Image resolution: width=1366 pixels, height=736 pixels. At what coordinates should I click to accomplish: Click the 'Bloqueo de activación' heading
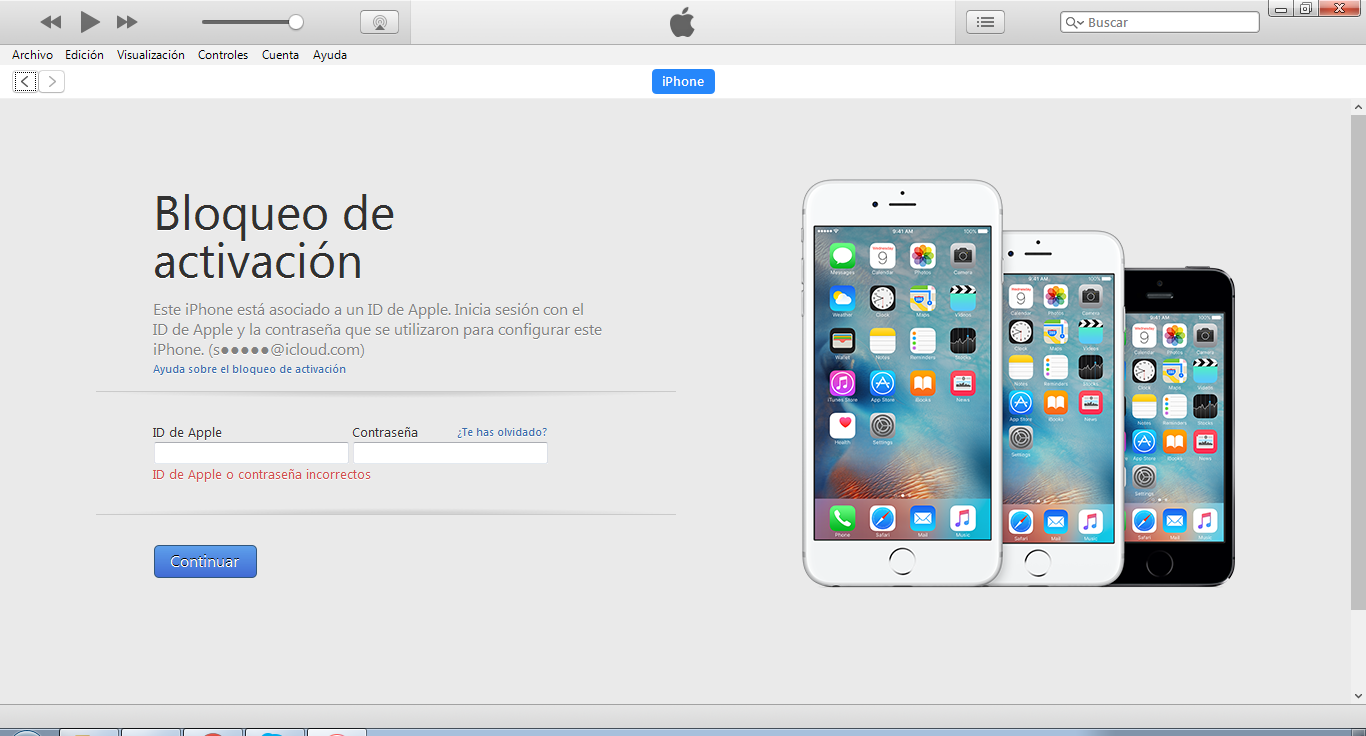click(x=274, y=237)
